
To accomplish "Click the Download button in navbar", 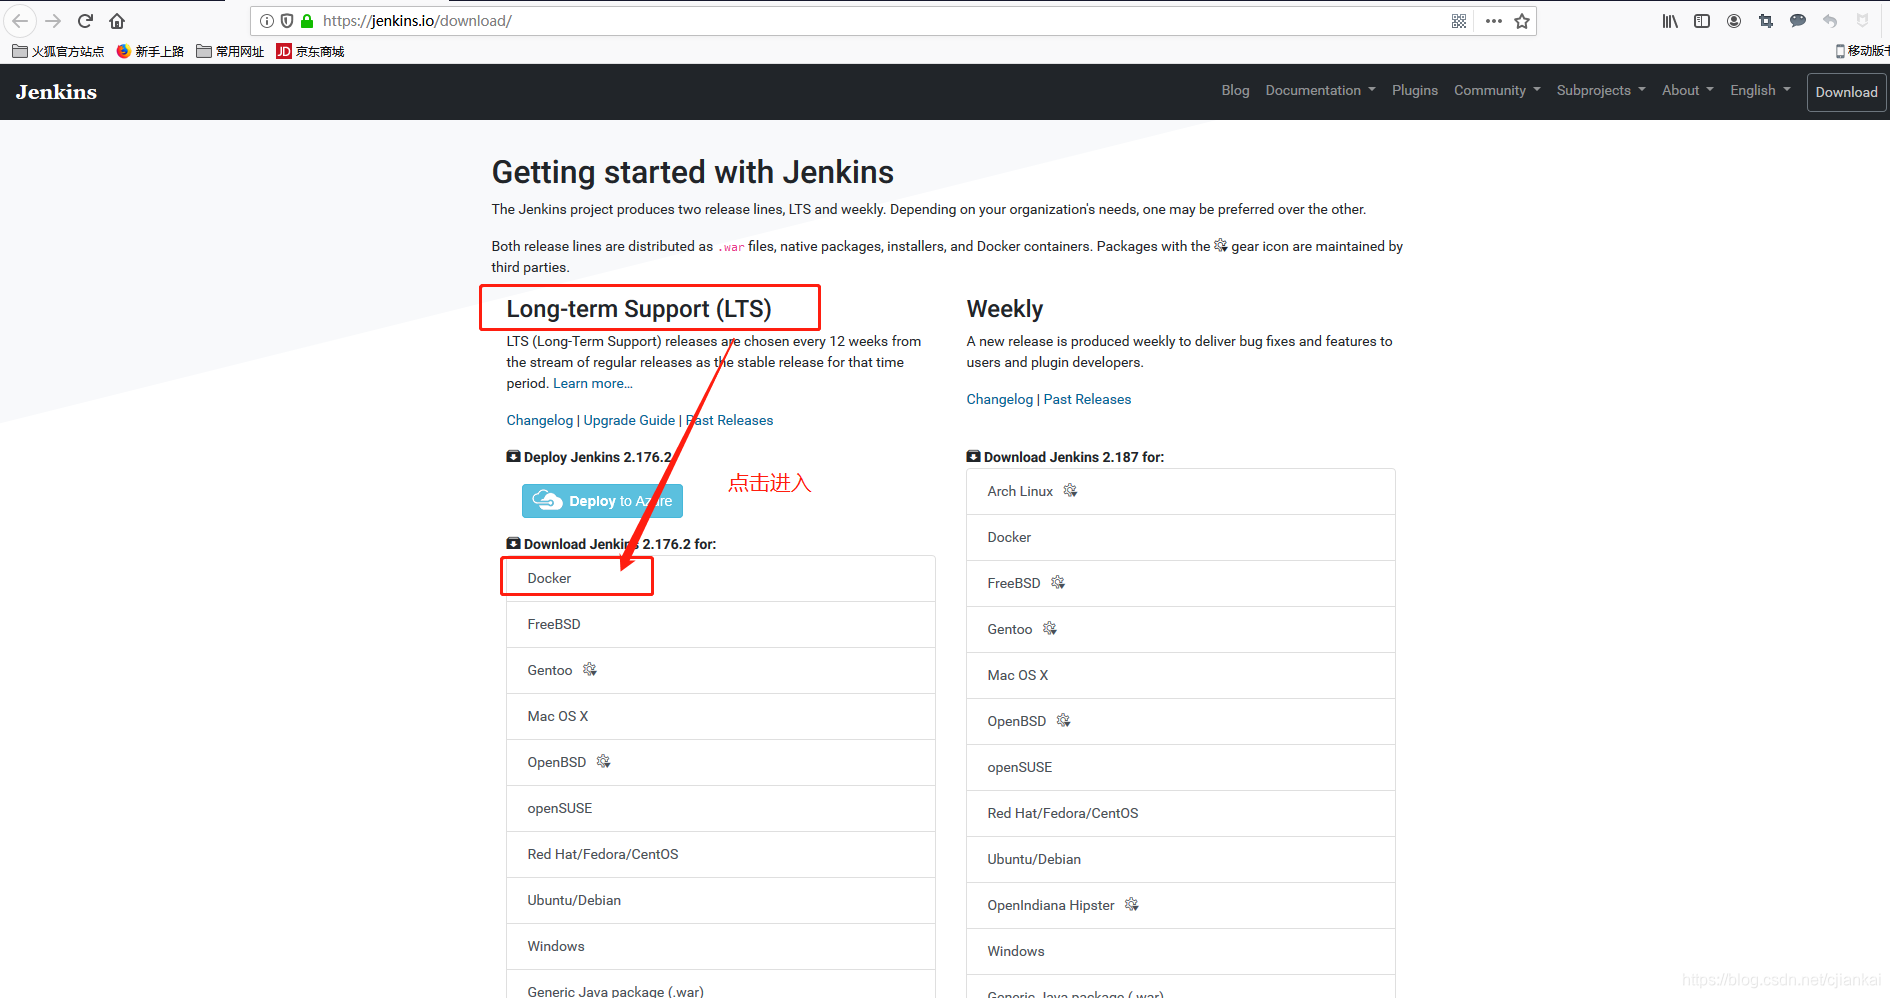I will [x=1846, y=92].
